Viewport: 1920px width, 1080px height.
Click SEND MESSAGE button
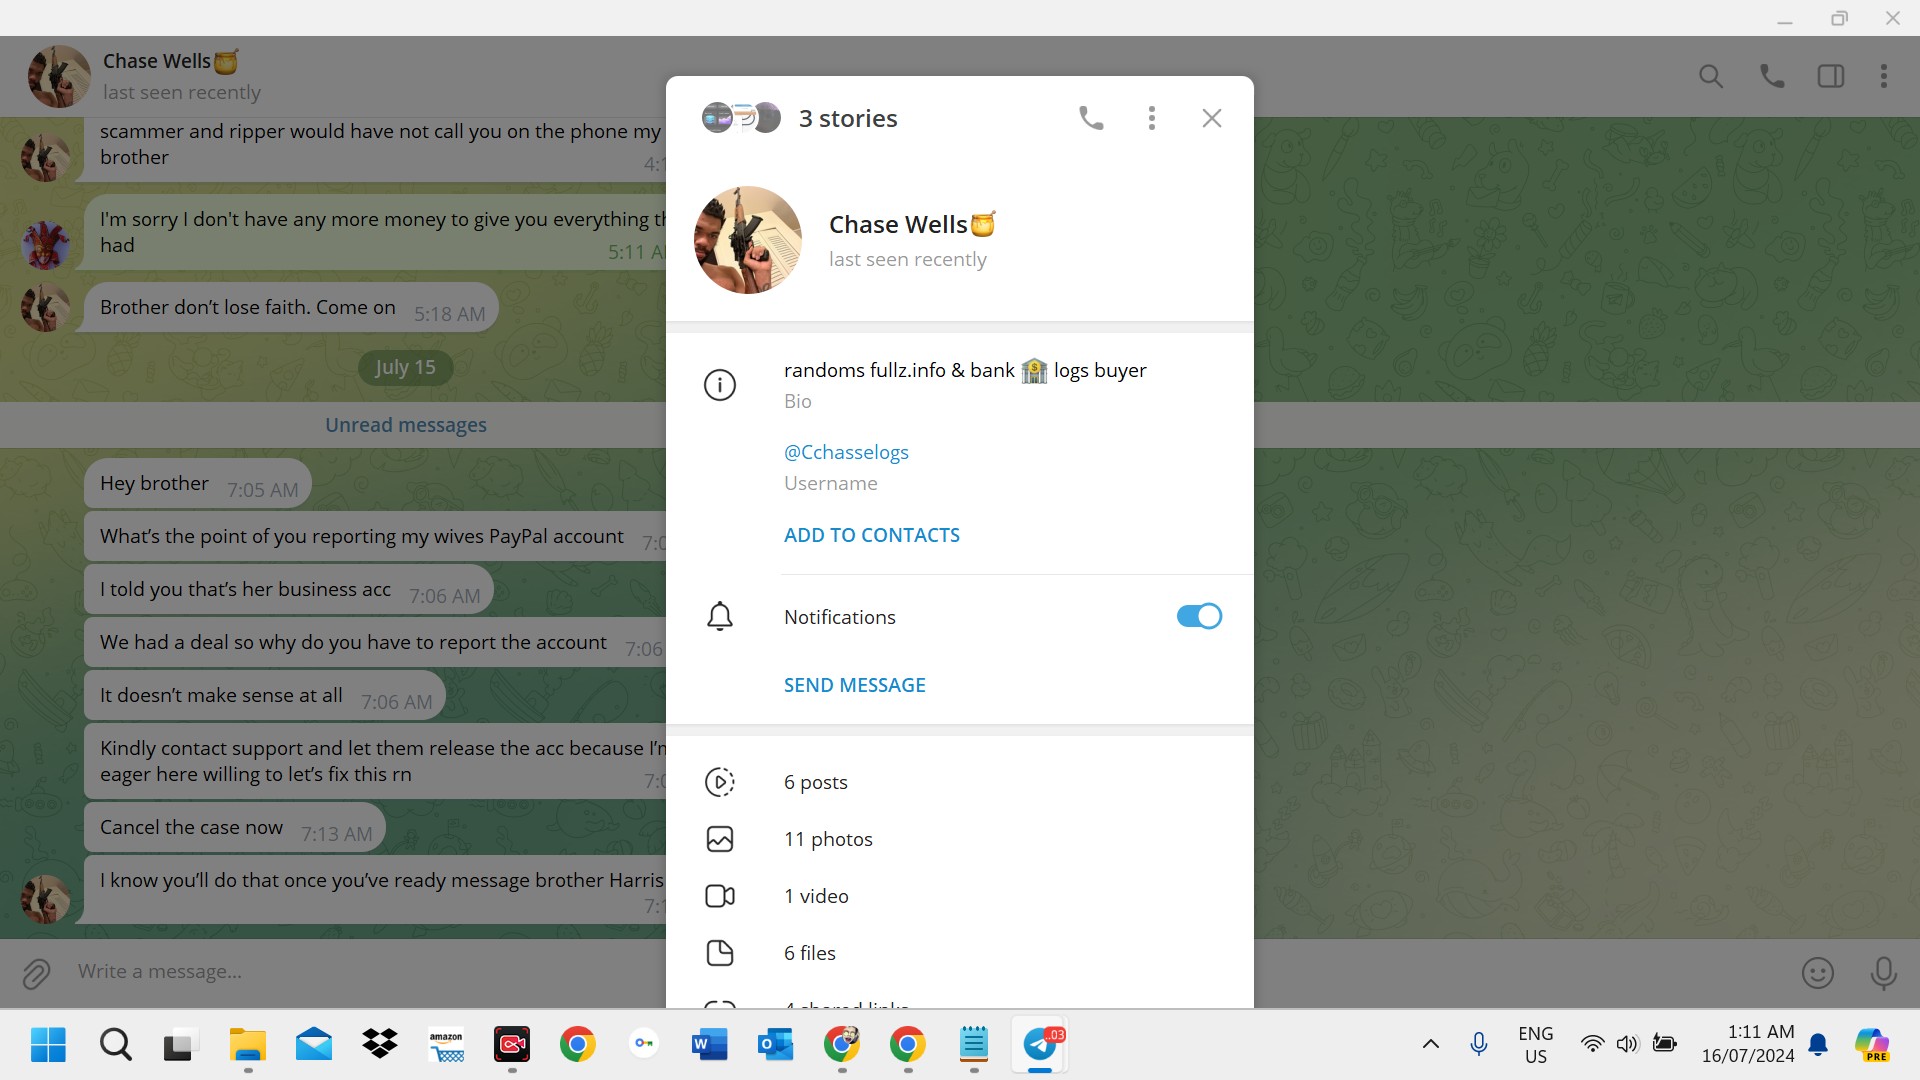[854, 685]
